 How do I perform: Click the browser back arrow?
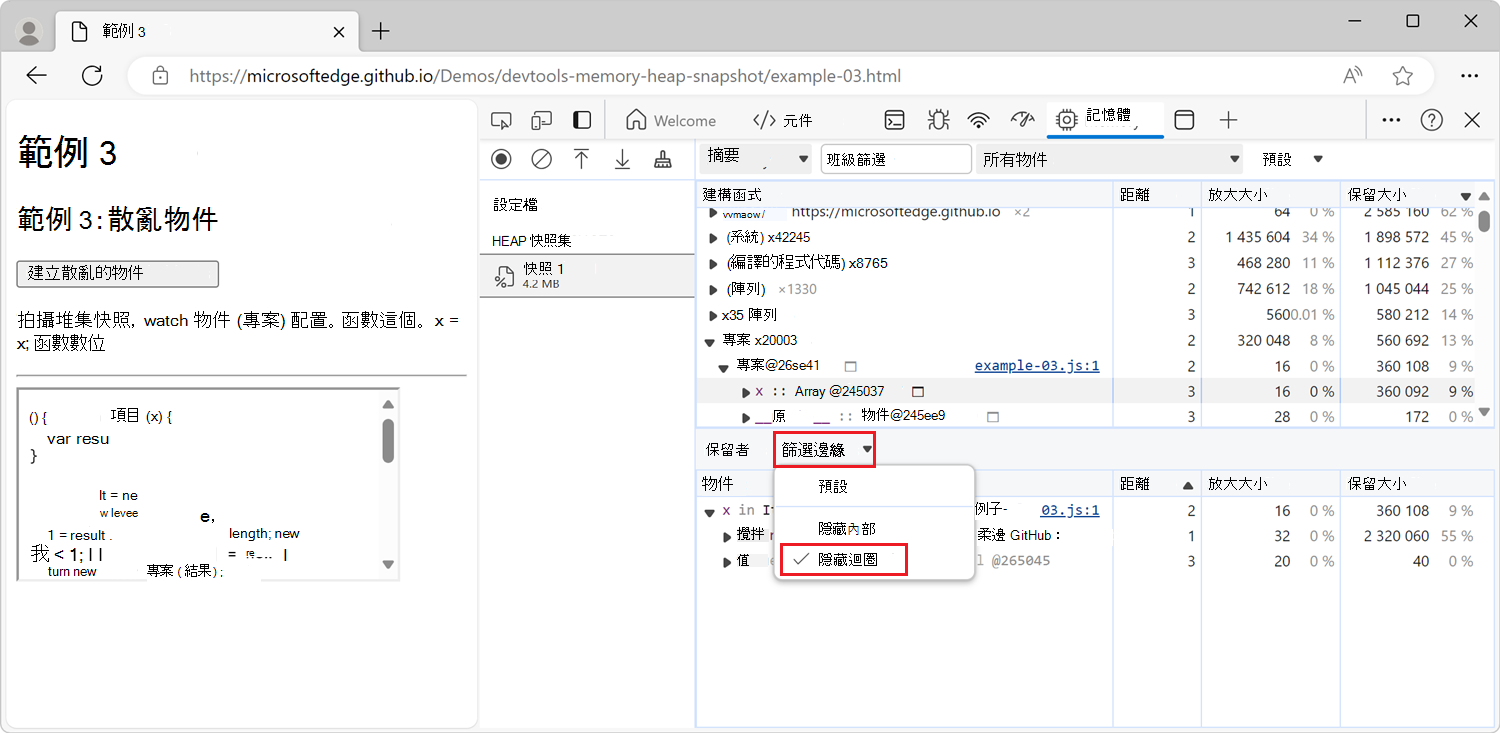coord(37,76)
